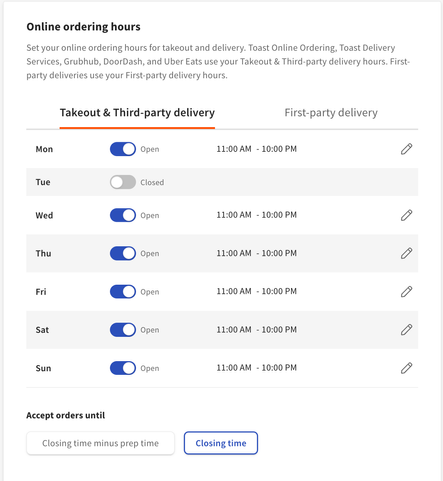Disable the Thu open toggle
This screenshot has width=443, height=481.
click(x=123, y=253)
